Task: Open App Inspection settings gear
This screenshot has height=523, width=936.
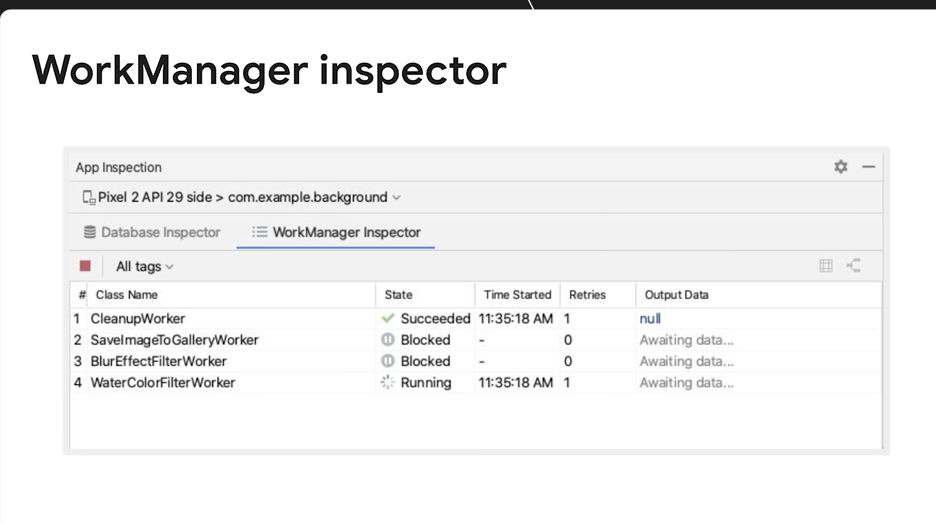Action: click(x=840, y=167)
